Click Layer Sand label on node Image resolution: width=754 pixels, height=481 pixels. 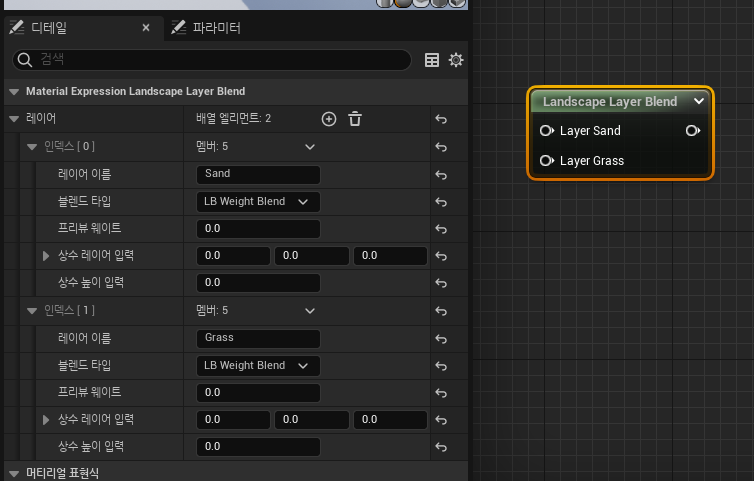(x=590, y=131)
